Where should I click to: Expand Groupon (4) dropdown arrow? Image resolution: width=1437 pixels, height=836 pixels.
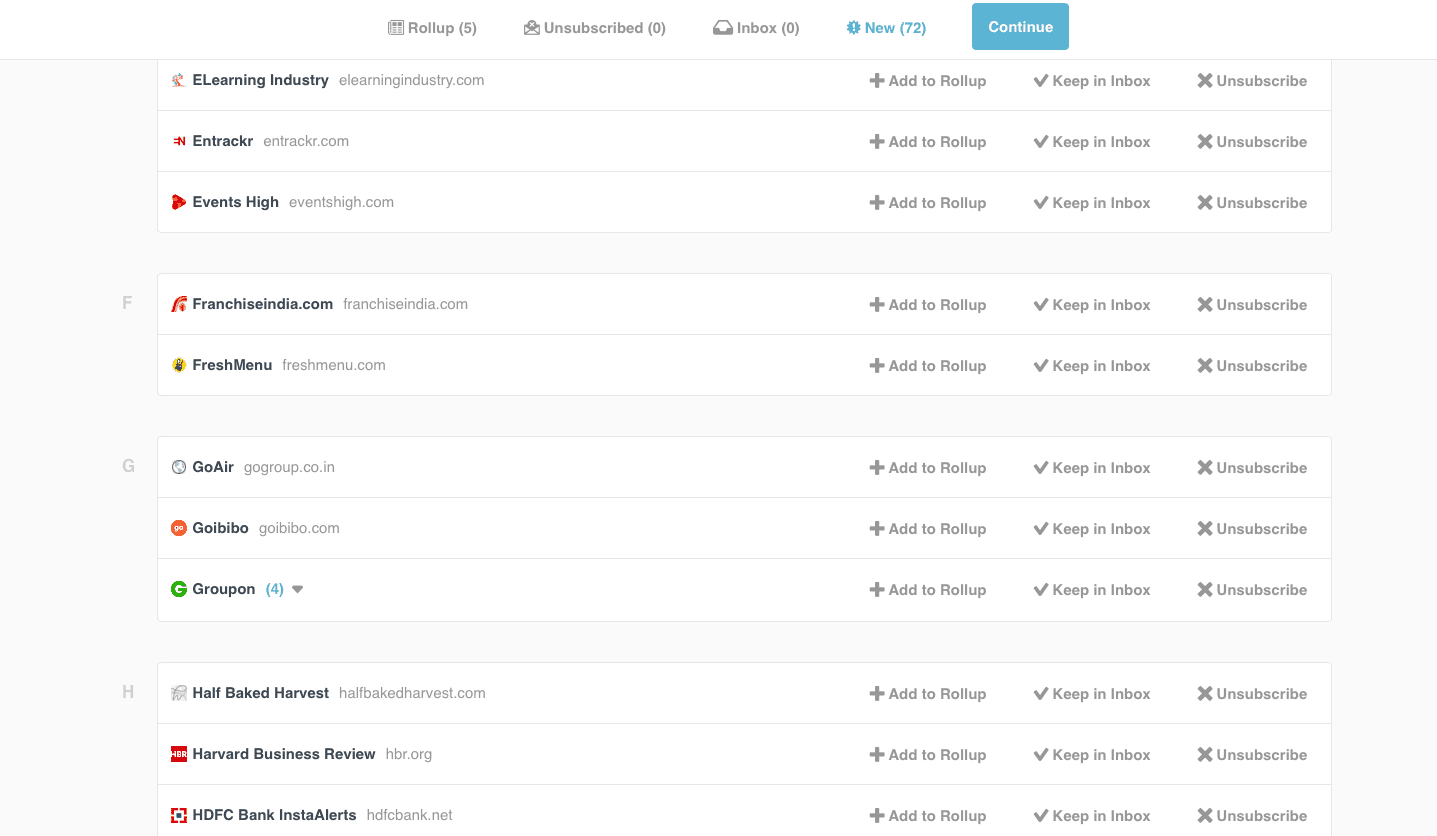point(297,590)
